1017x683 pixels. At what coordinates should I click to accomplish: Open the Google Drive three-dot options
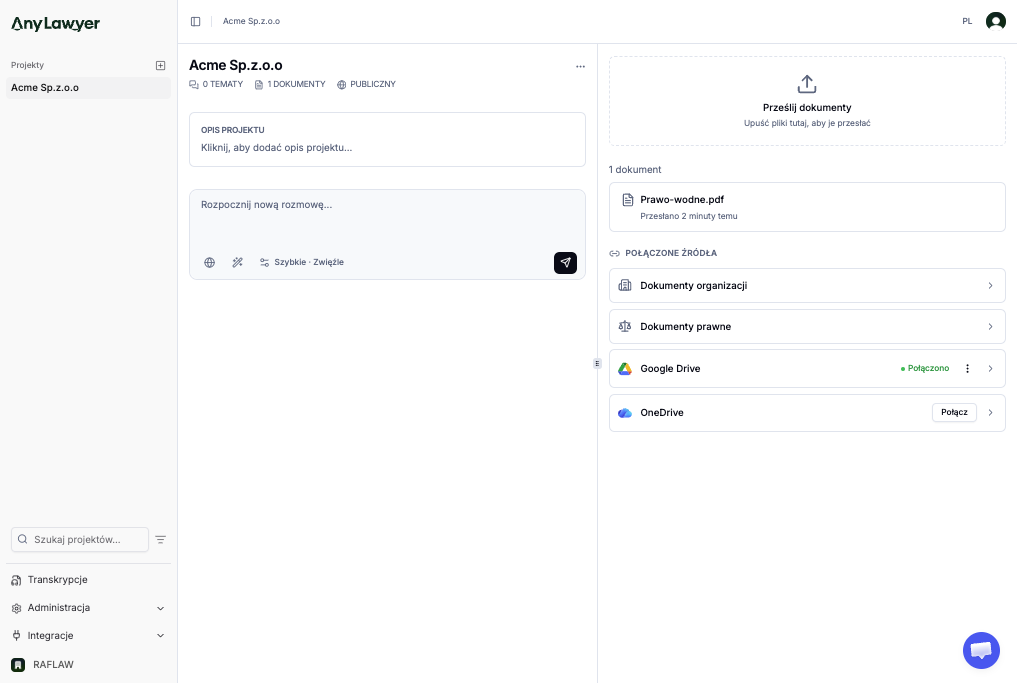(967, 368)
